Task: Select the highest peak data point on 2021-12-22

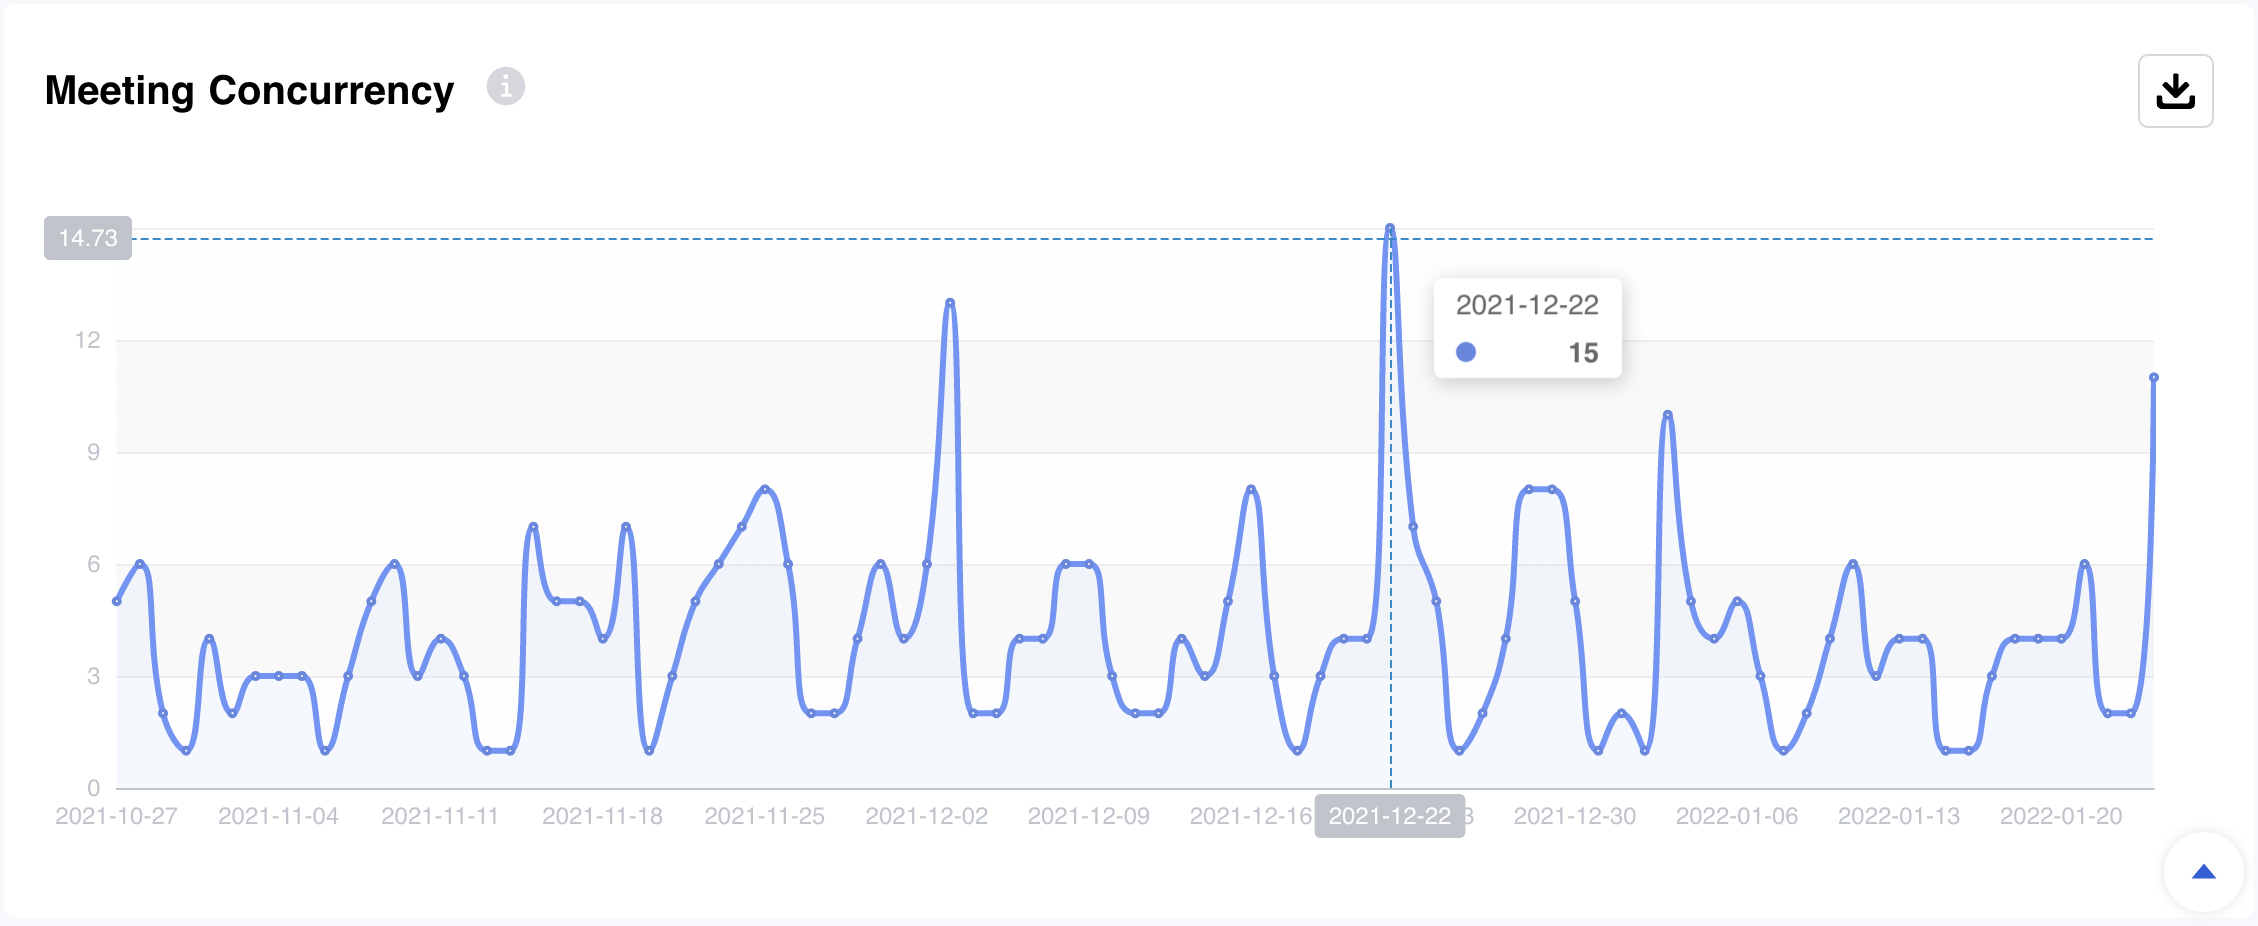Action: pos(1390,229)
